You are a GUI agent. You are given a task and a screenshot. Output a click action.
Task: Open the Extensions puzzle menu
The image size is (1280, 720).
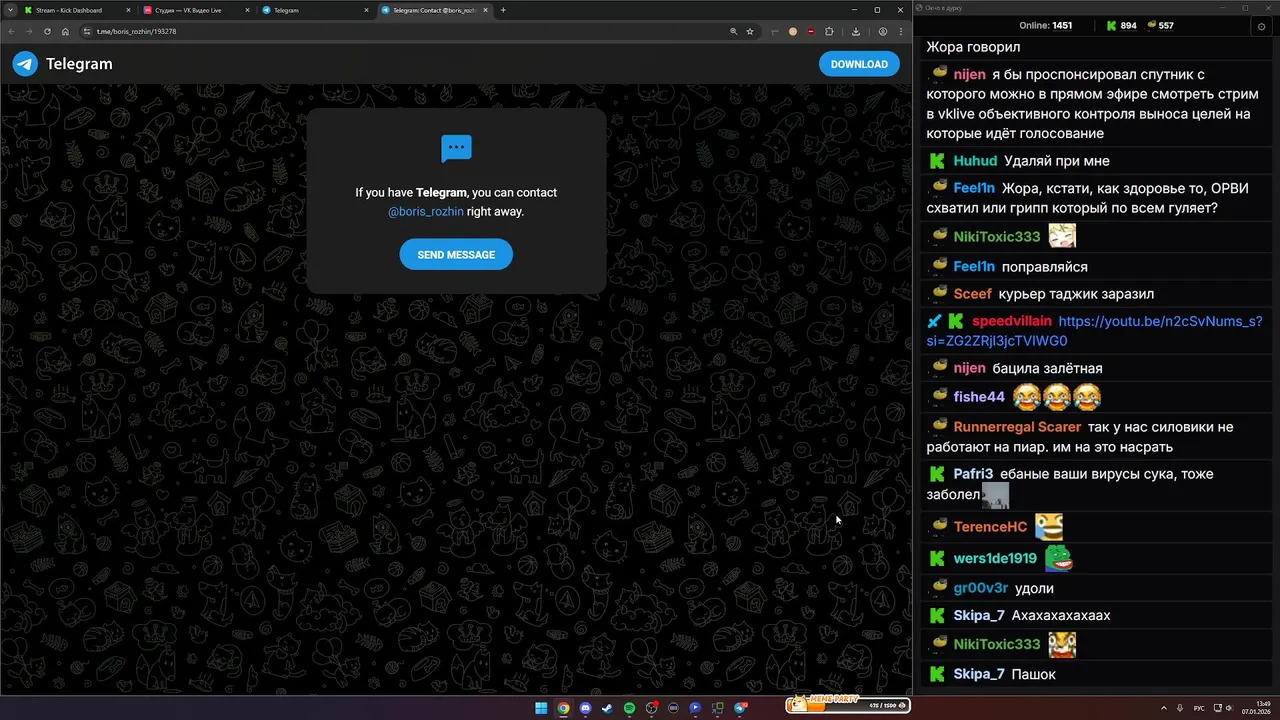tap(829, 31)
